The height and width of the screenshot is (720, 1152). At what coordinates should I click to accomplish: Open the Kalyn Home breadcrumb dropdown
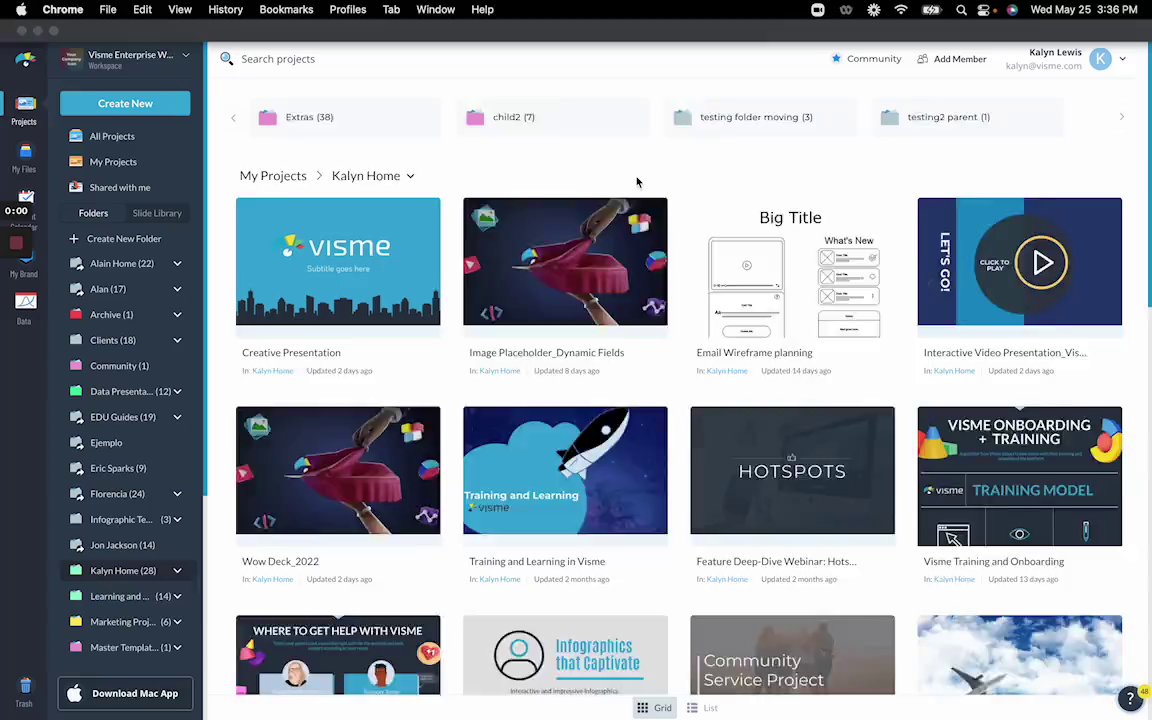[x=411, y=176]
